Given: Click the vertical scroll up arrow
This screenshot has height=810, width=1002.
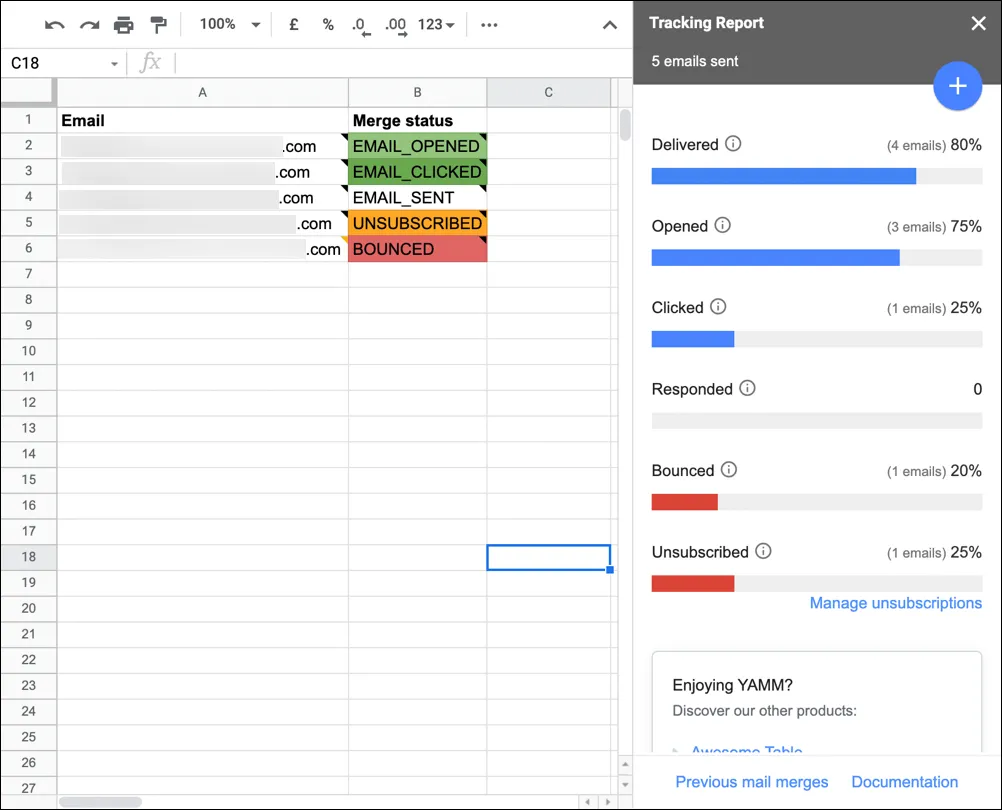Looking at the screenshot, I should pyautogui.click(x=625, y=764).
